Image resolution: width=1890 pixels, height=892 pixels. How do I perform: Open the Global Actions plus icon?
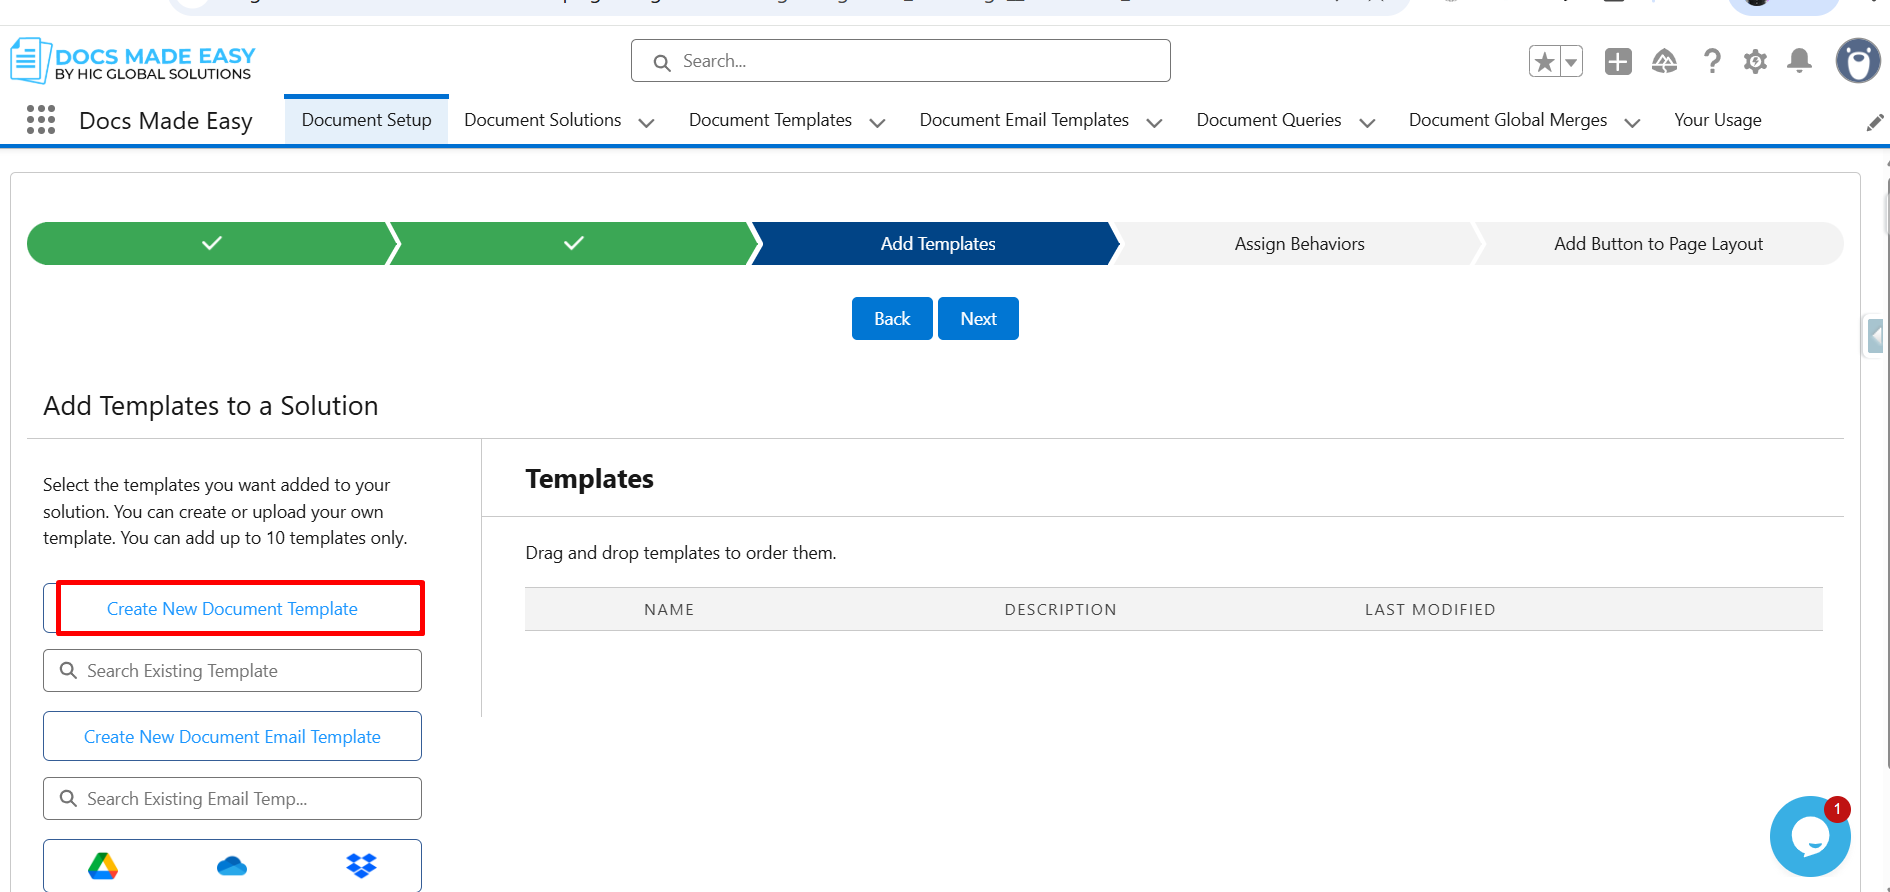tap(1617, 62)
